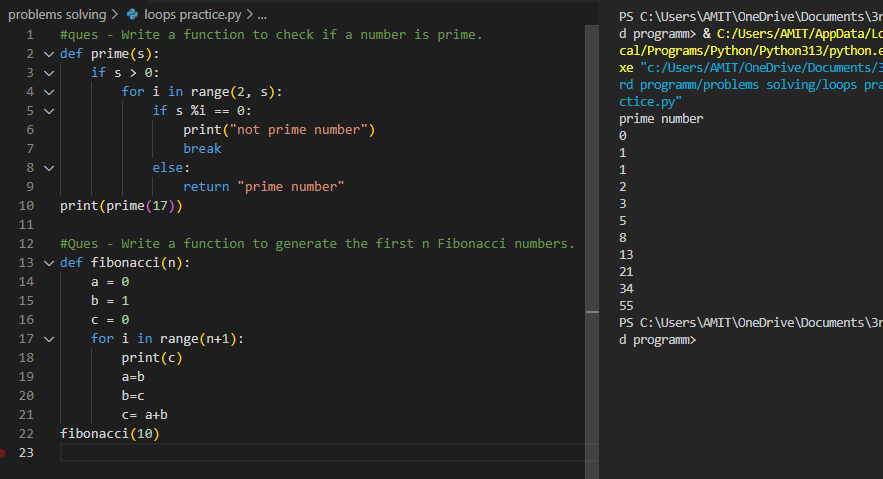Click the comment 'Write a function to check if a number is prime.'
This screenshot has height=479, width=883.
[x=302, y=35]
